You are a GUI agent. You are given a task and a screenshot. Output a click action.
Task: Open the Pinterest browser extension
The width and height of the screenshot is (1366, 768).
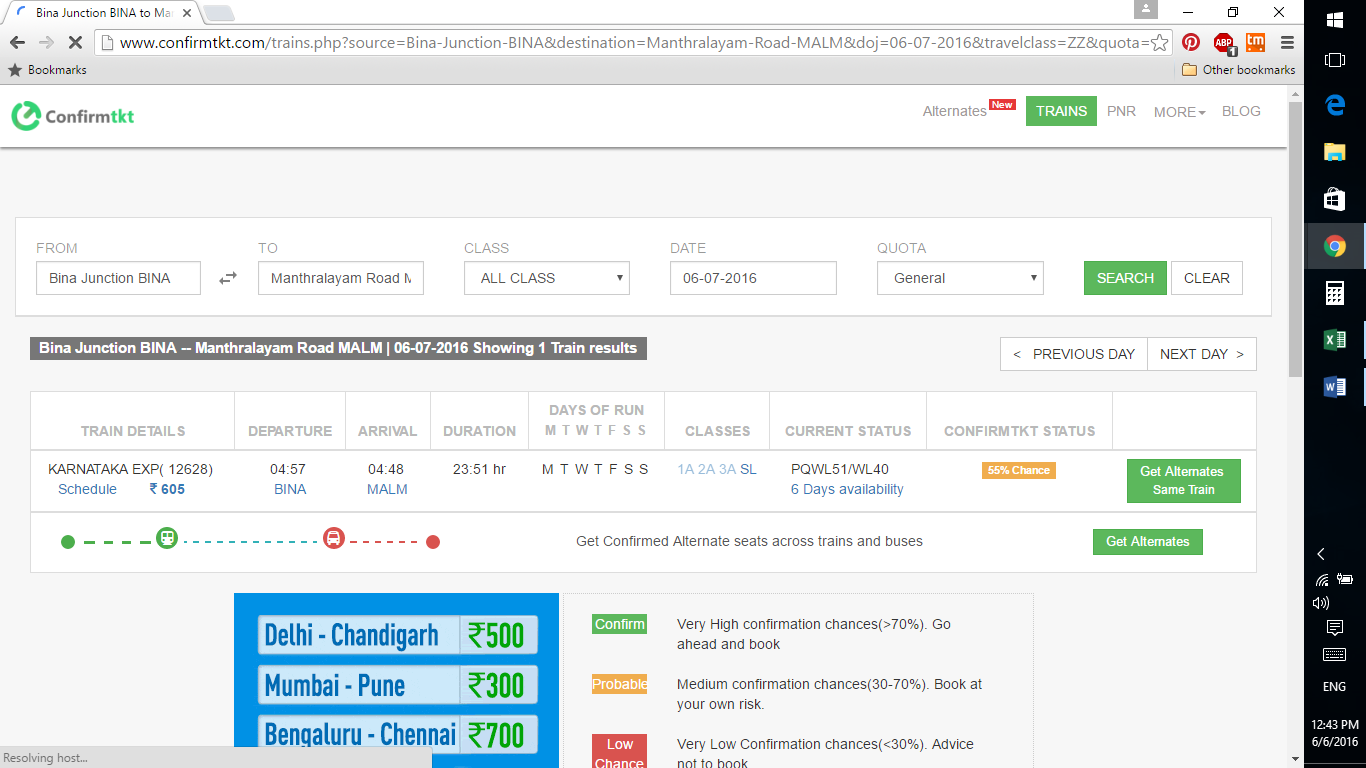[x=1190, y=43]
